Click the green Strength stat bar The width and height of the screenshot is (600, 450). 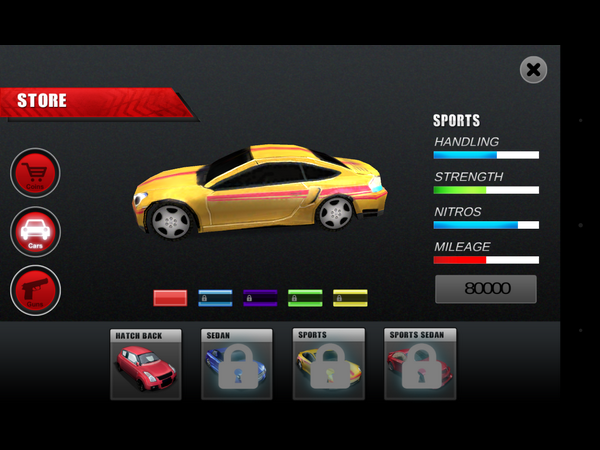(x=486, y=190)
